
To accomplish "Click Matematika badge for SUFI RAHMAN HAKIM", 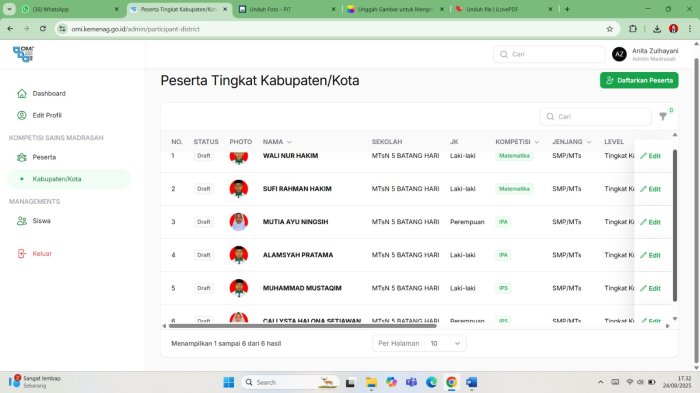I will (514, 189).
